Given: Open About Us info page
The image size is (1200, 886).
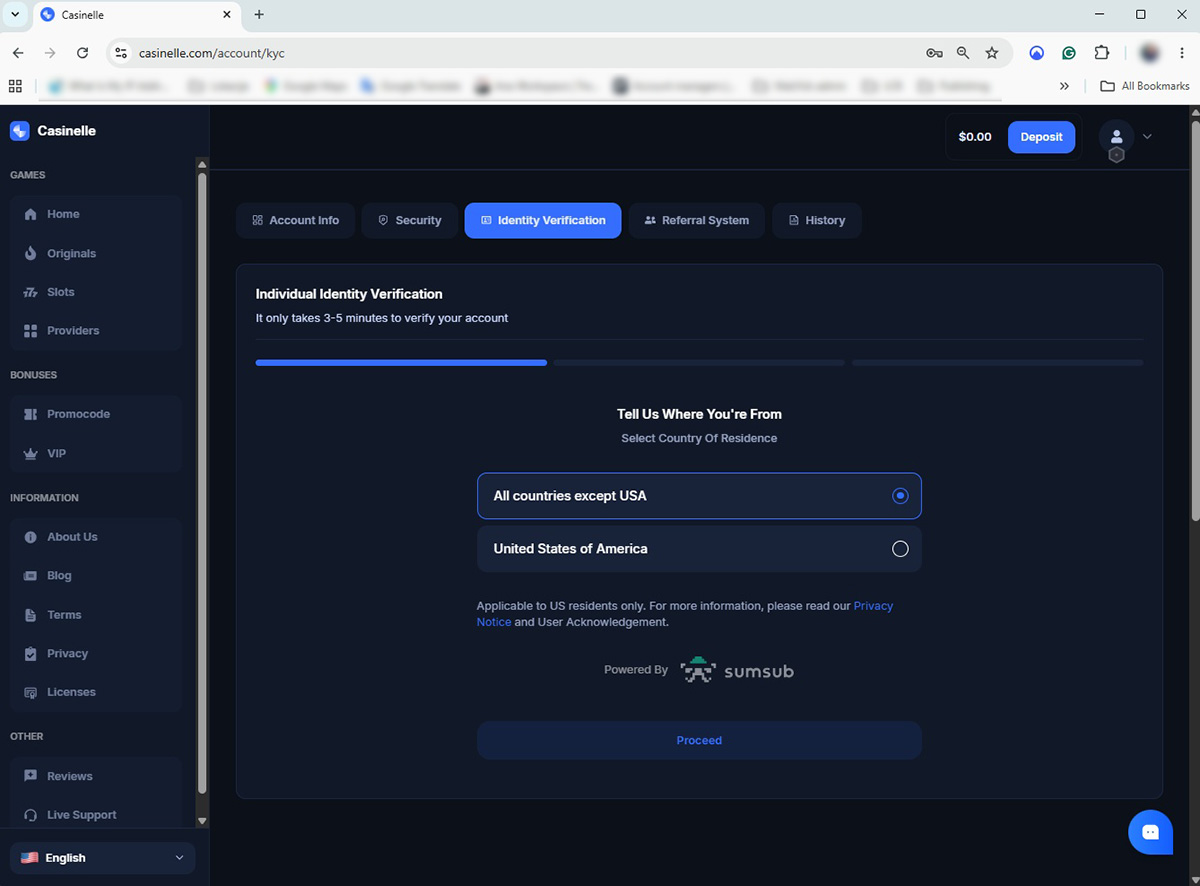Looking at the screenshot, I should pos(95,537).
